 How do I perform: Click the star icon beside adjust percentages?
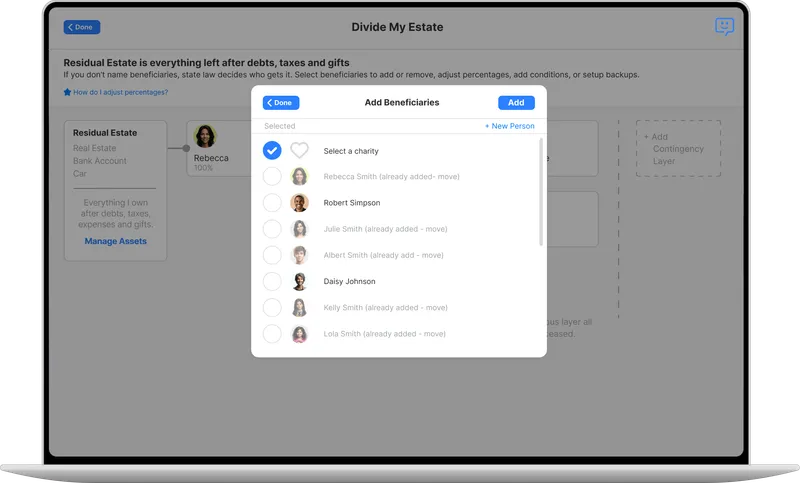67,92
